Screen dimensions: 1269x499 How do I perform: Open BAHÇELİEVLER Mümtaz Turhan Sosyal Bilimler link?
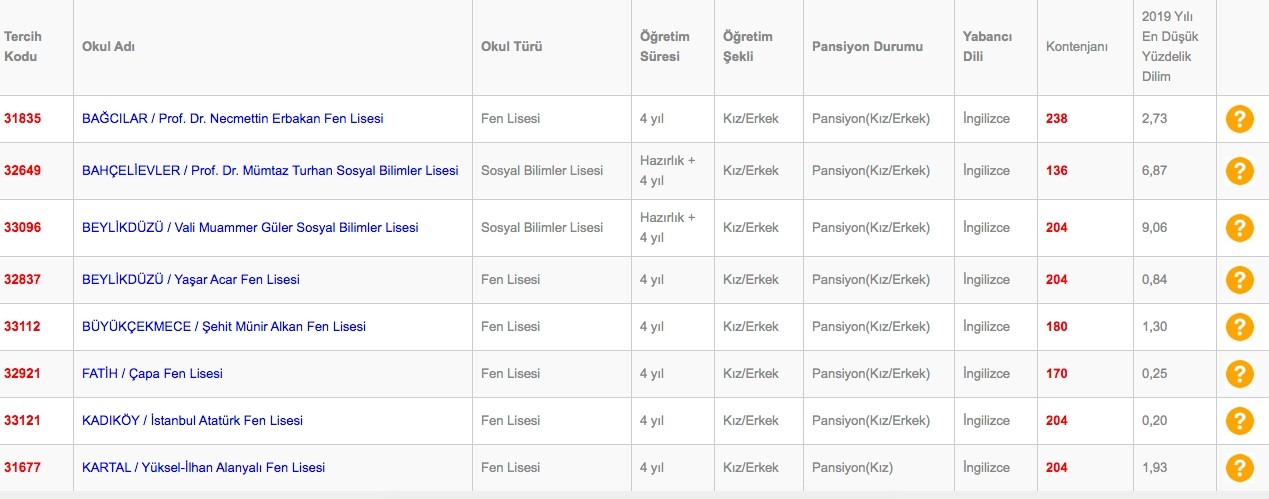tap(270, 171)
